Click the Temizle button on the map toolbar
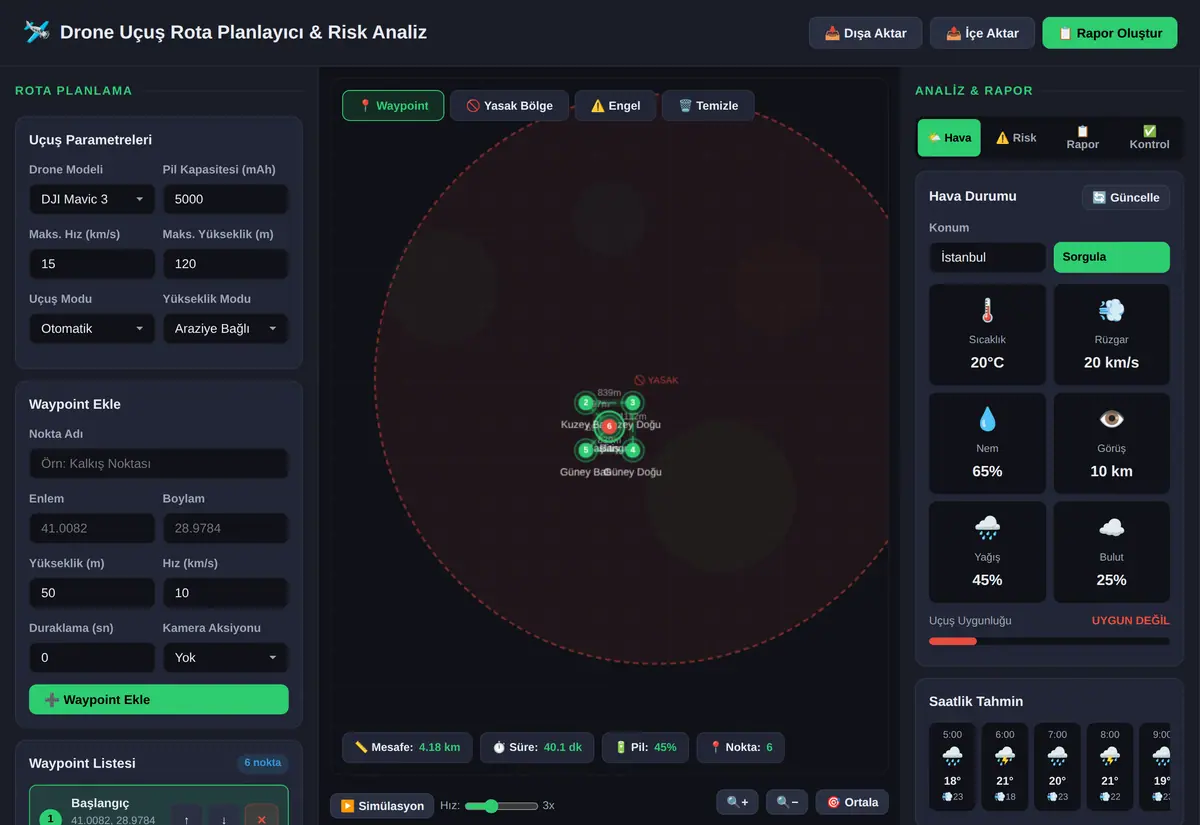The image size is (1200, 825). click(708, 106)
